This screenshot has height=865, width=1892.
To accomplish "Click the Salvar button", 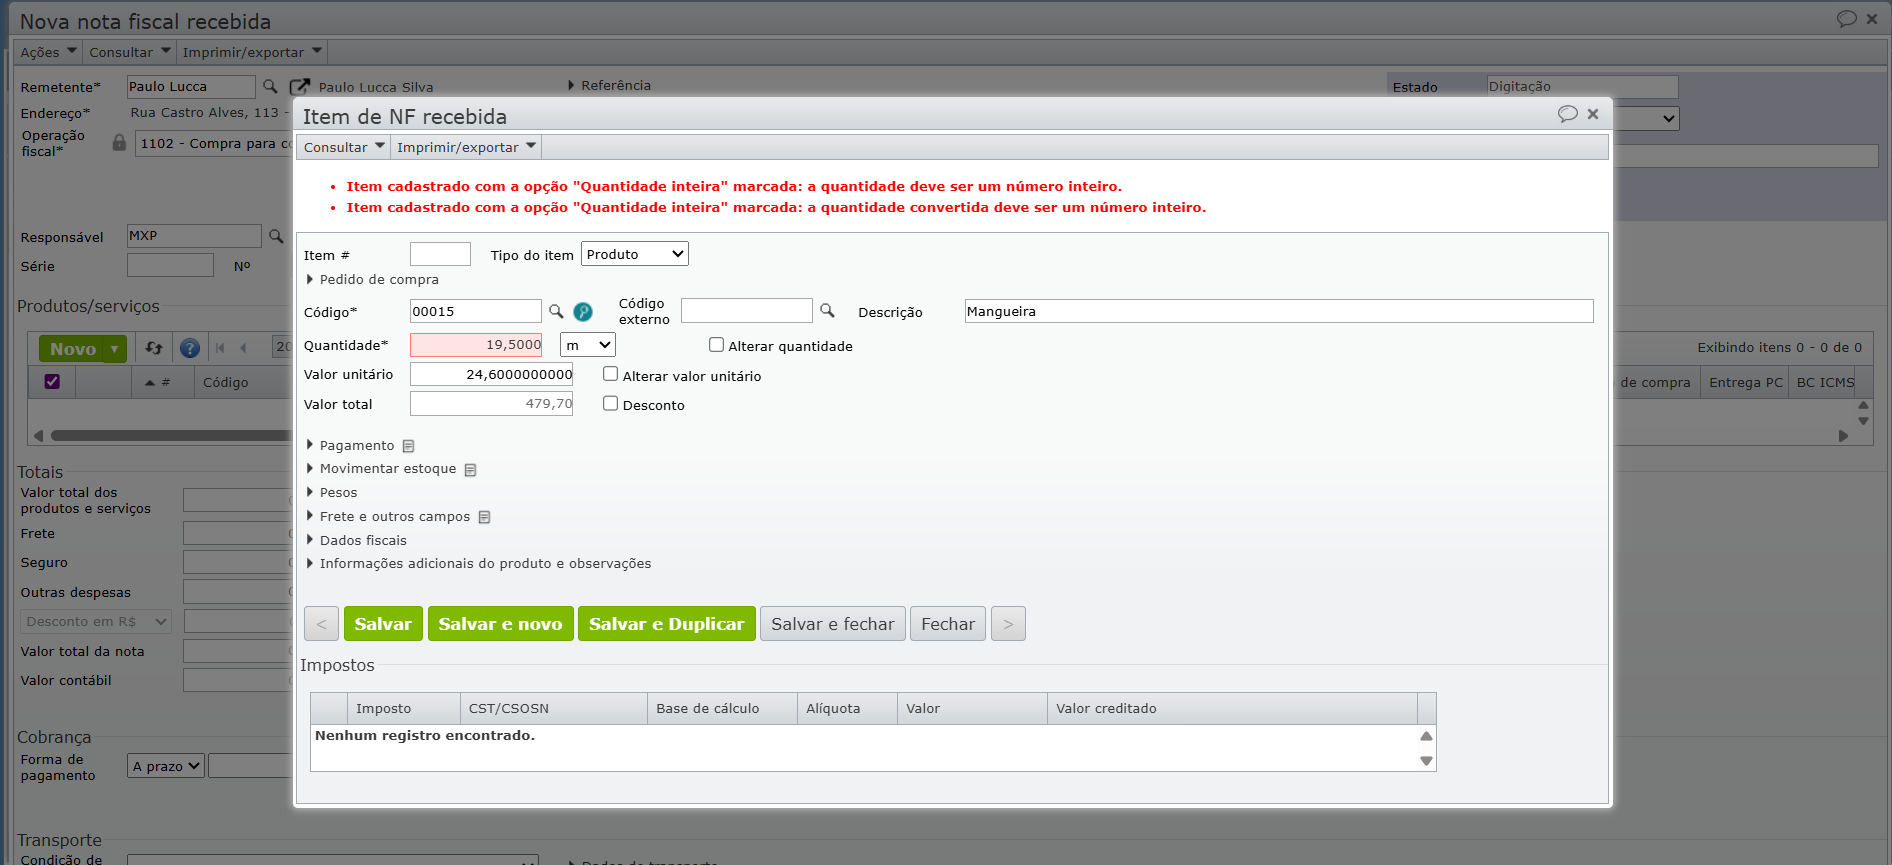I will pyautogui.click(x=383, y=624).
